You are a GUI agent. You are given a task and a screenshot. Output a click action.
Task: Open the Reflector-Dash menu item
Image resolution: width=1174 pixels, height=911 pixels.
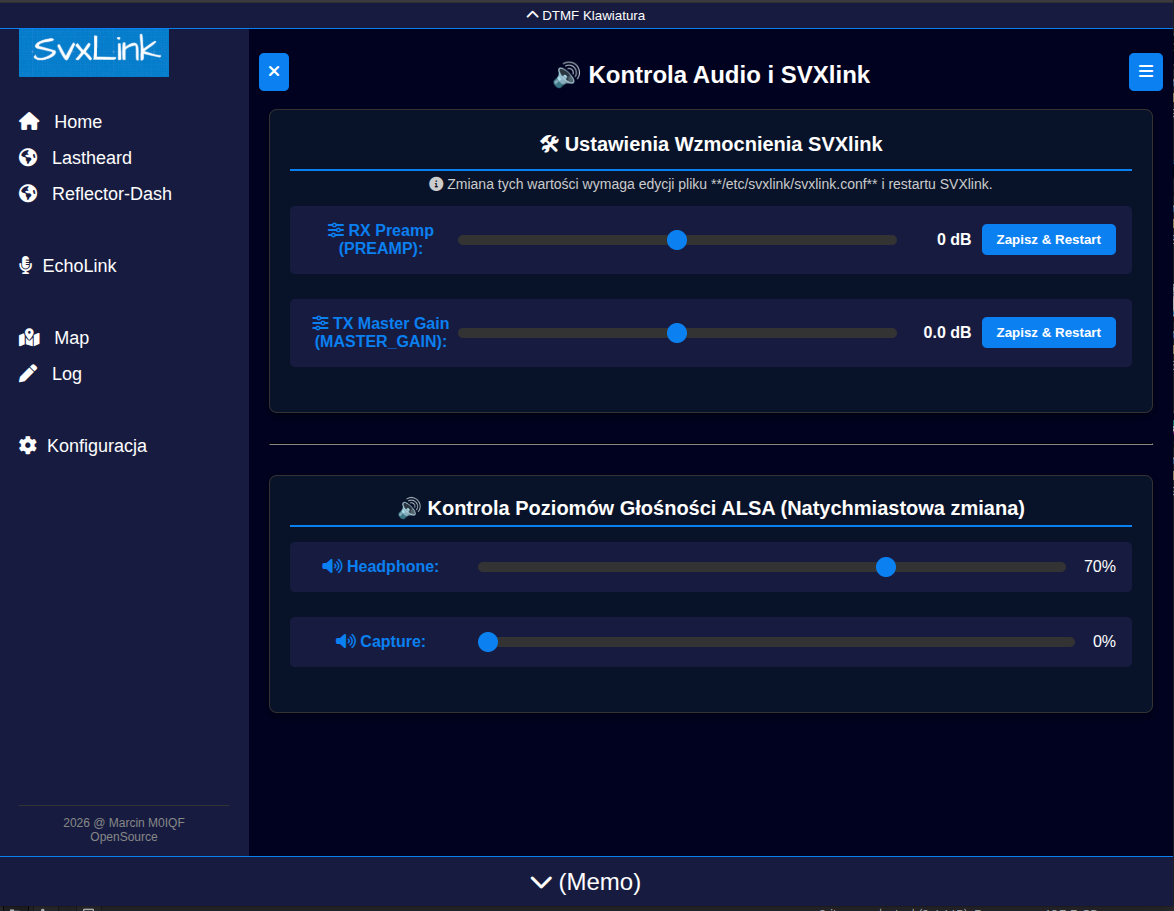[111, 194]
